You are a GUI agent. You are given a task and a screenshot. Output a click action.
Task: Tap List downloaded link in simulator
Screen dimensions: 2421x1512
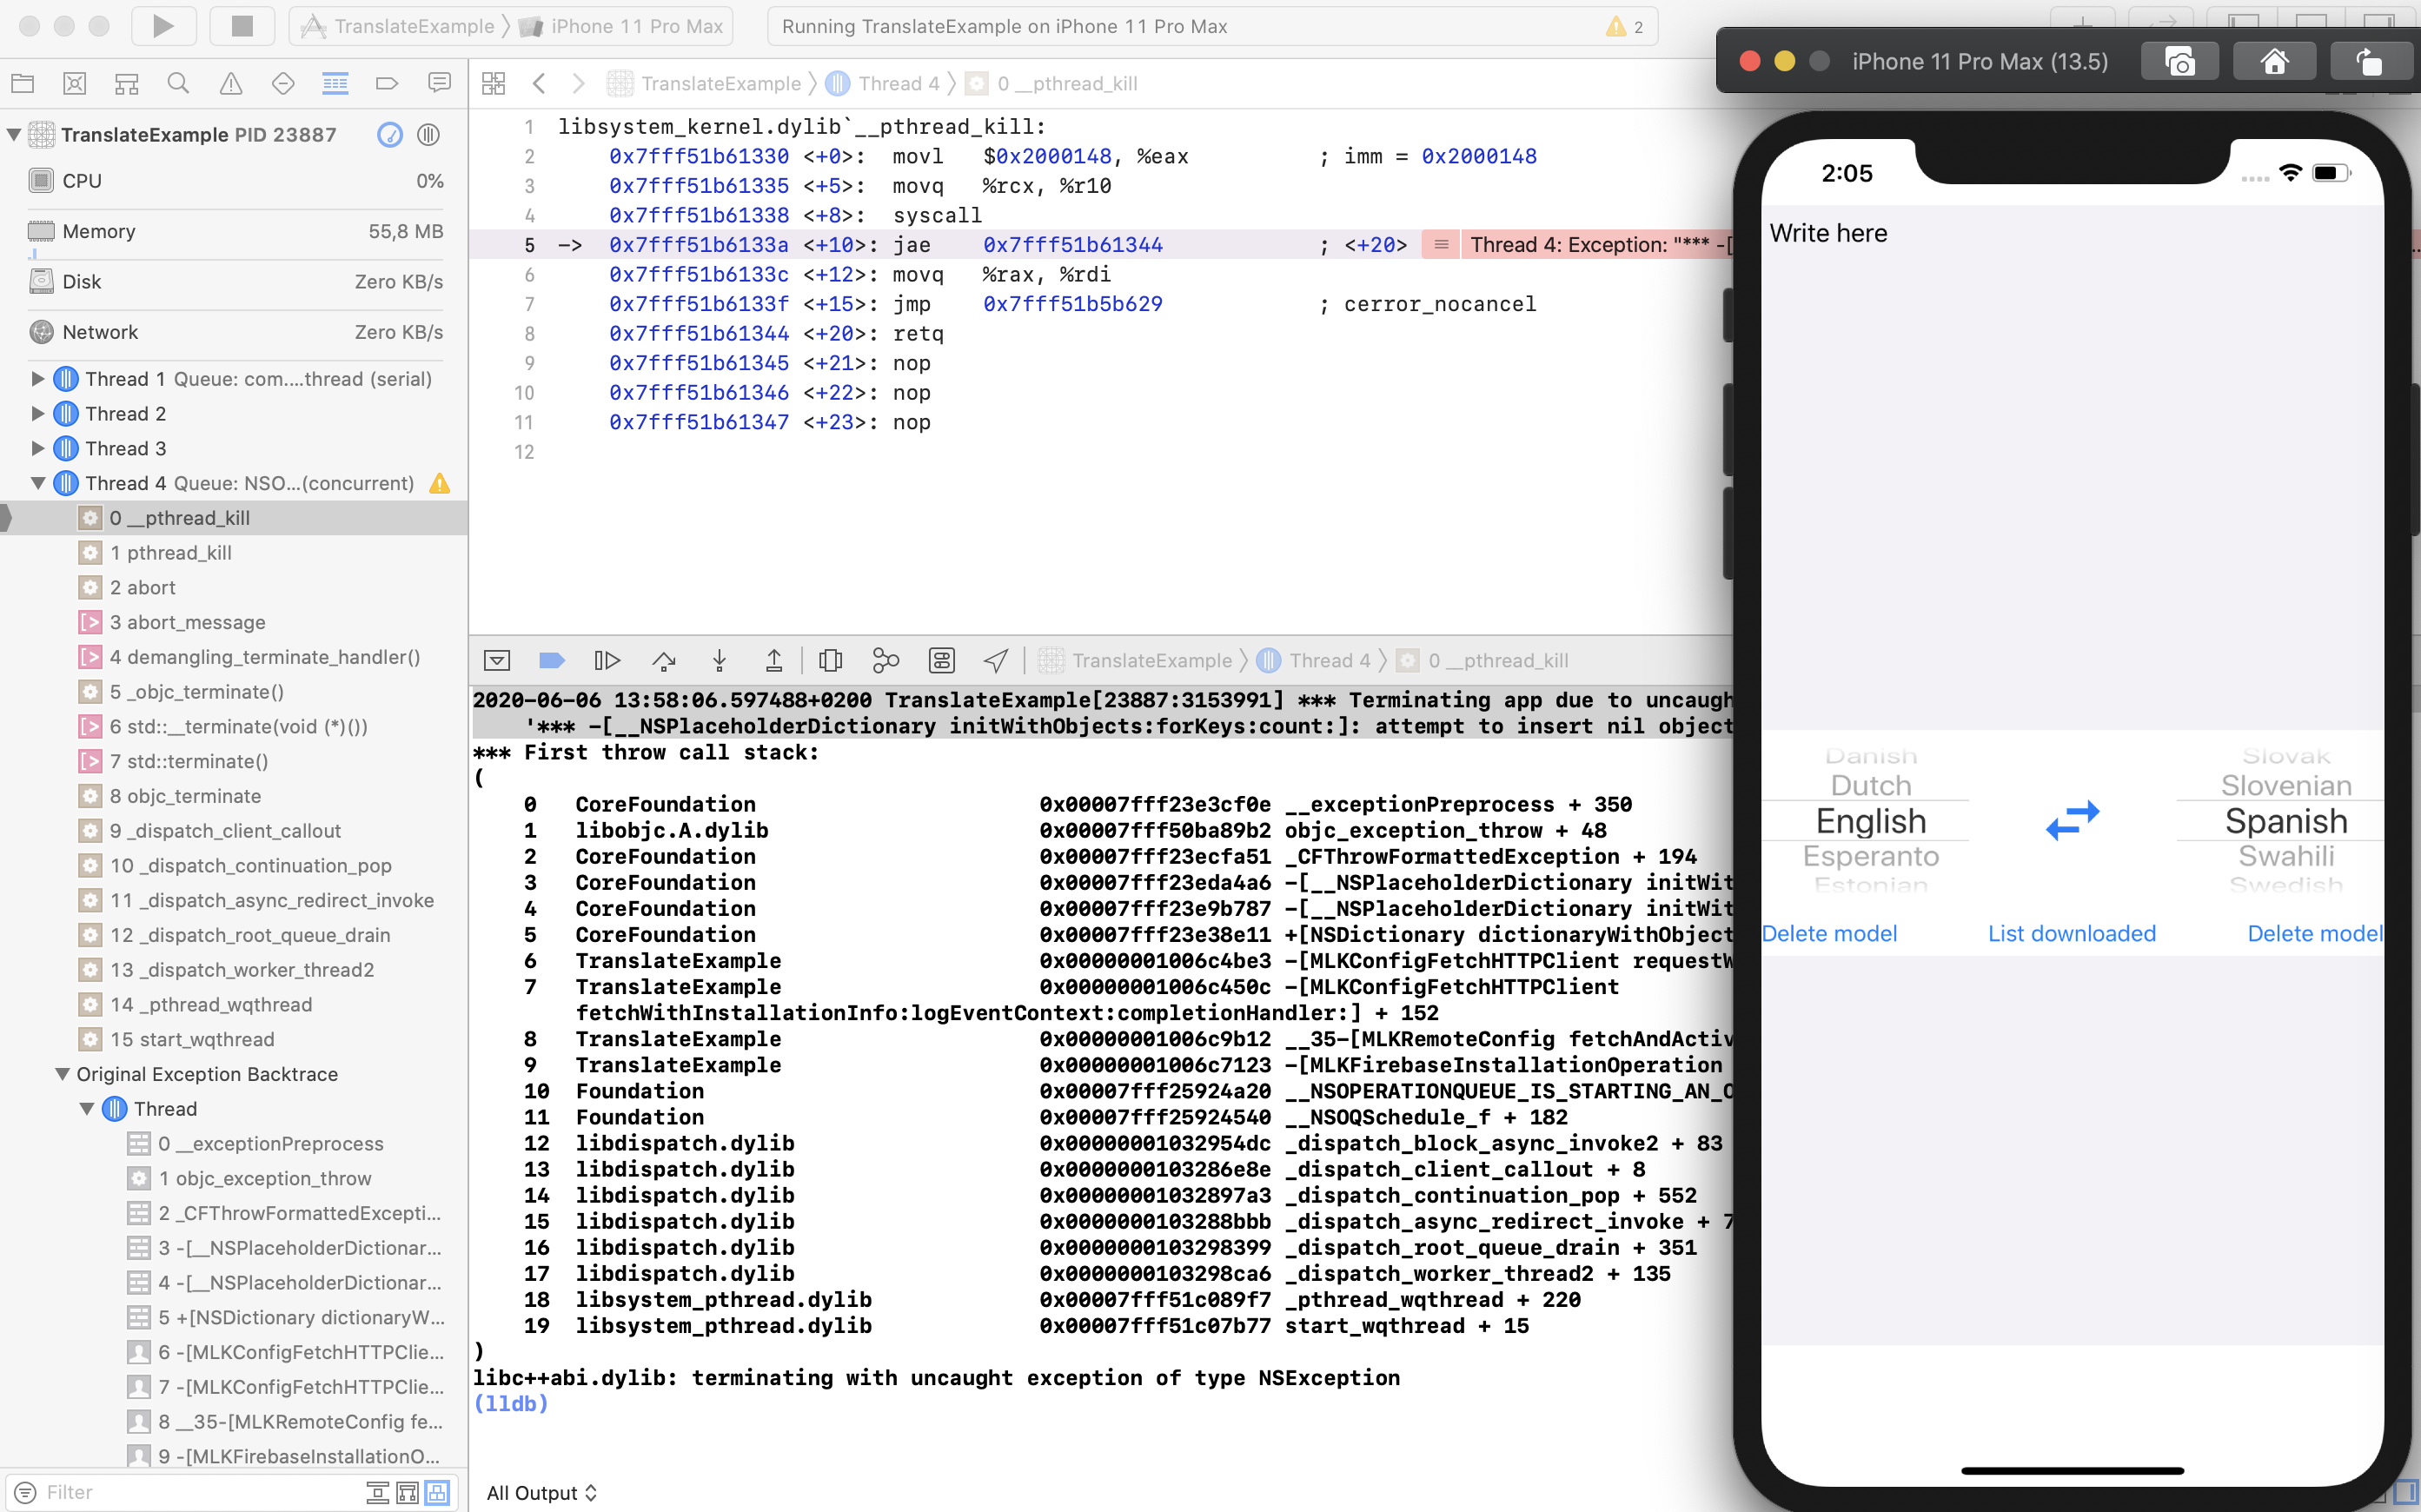tap(2072, 933)
